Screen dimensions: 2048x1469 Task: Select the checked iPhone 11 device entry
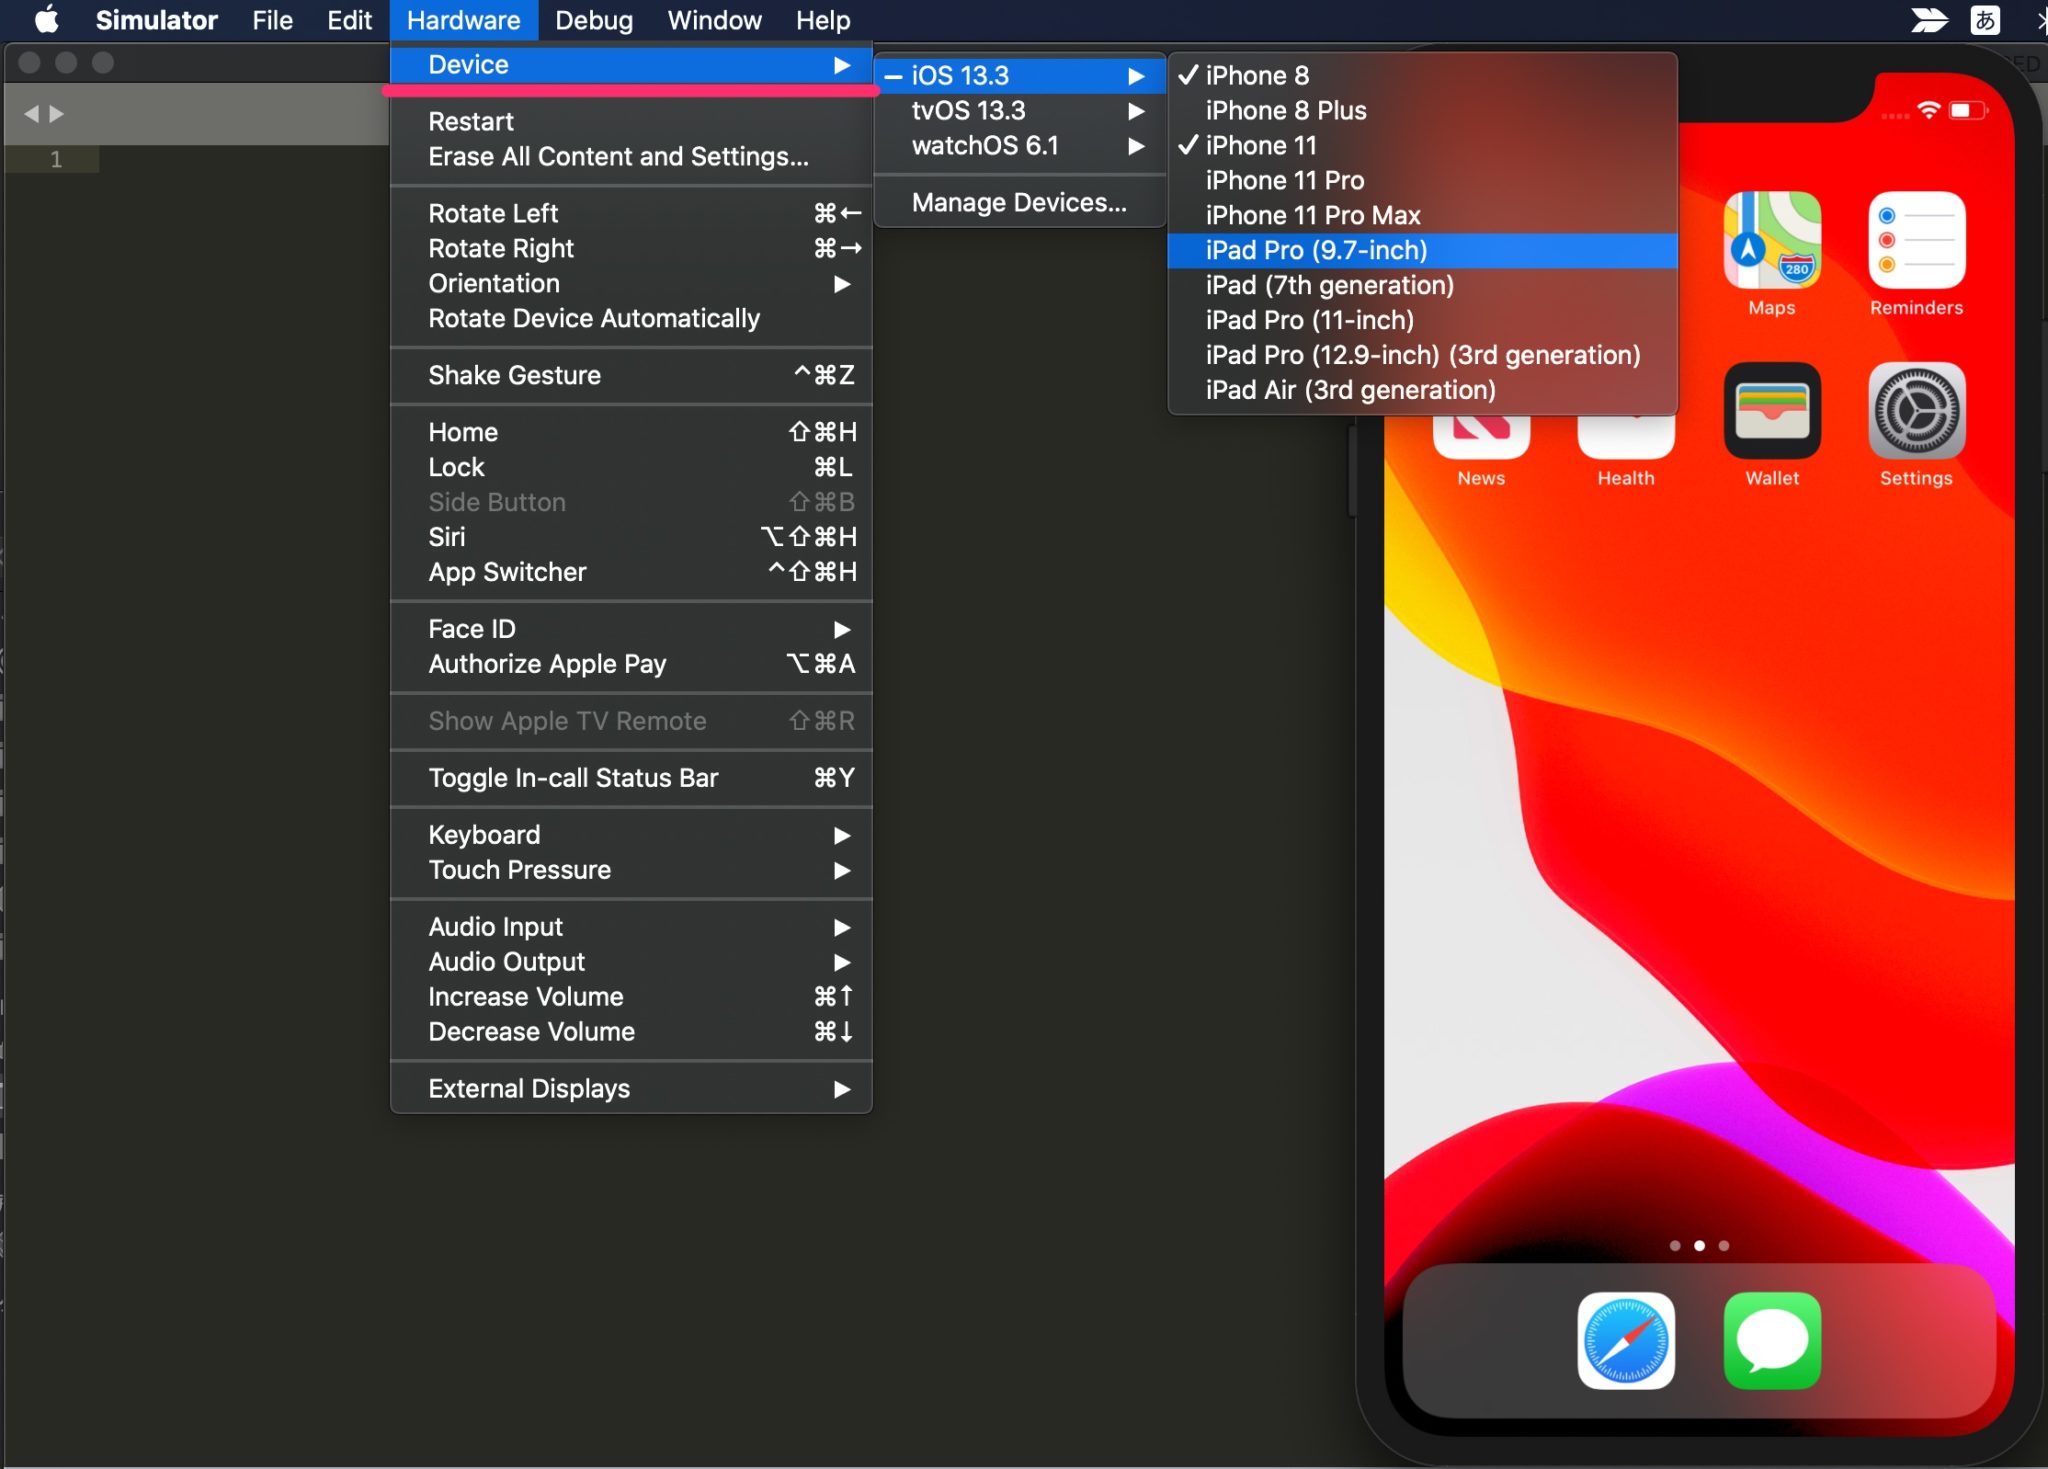[x=1259, y=145]
